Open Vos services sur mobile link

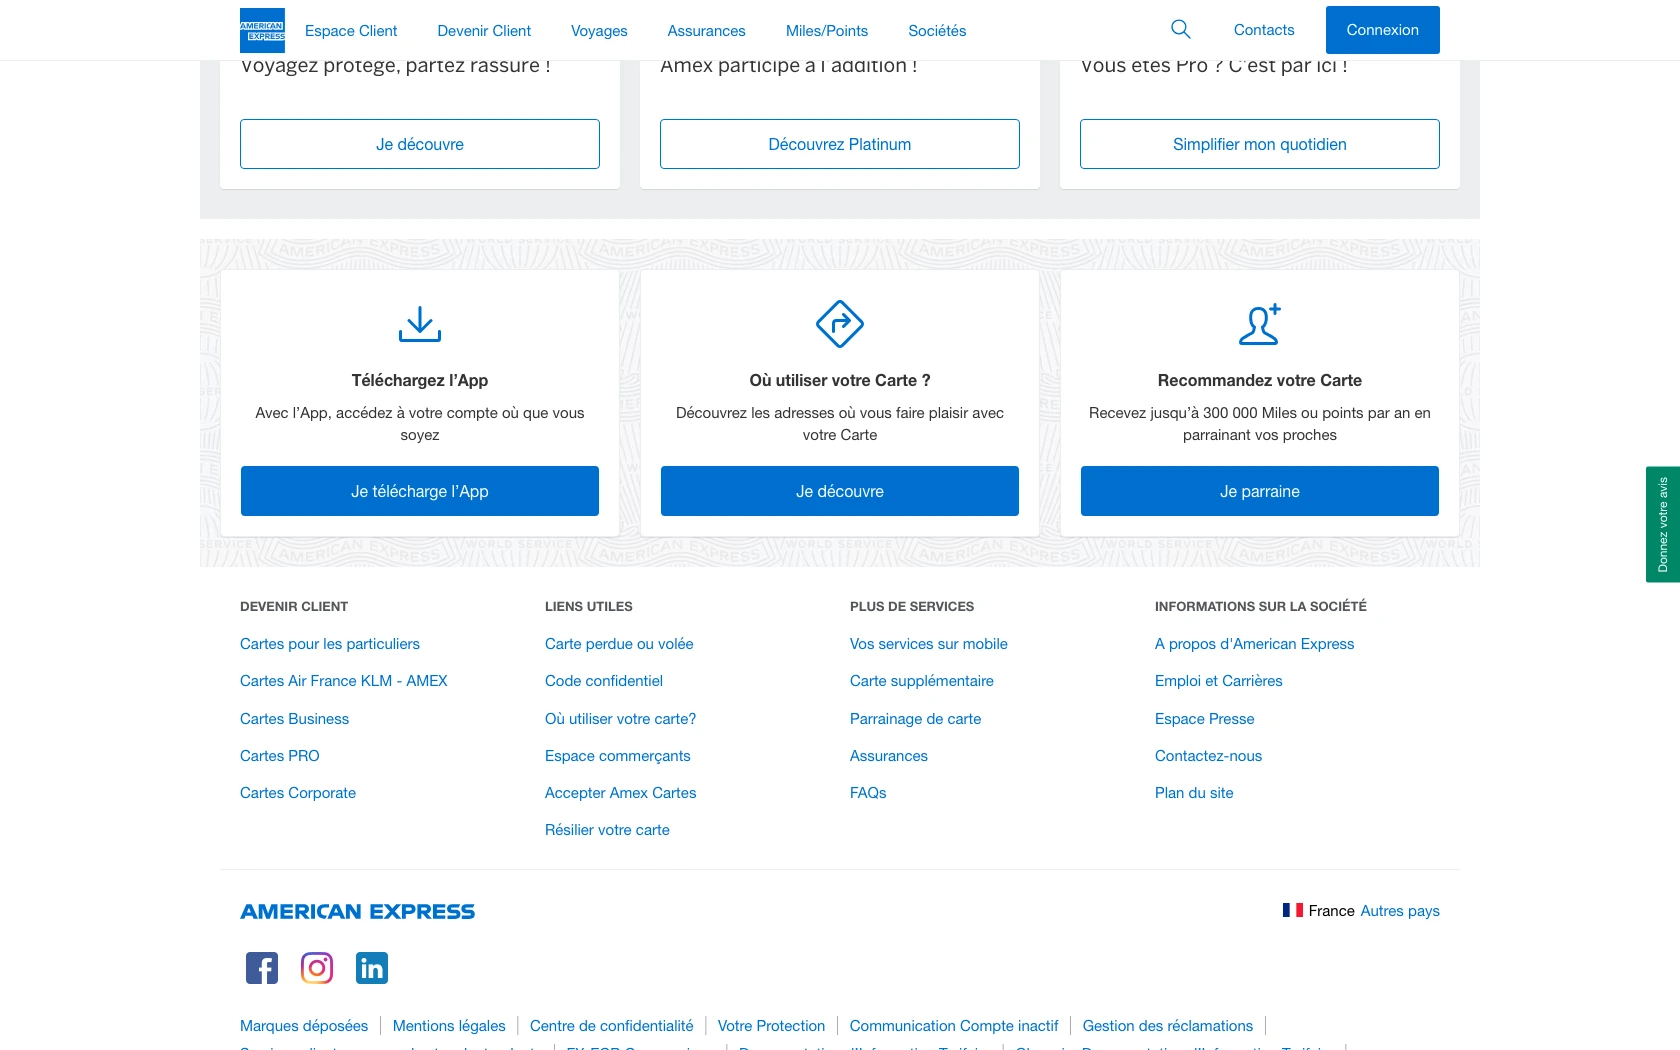(929, 644)
